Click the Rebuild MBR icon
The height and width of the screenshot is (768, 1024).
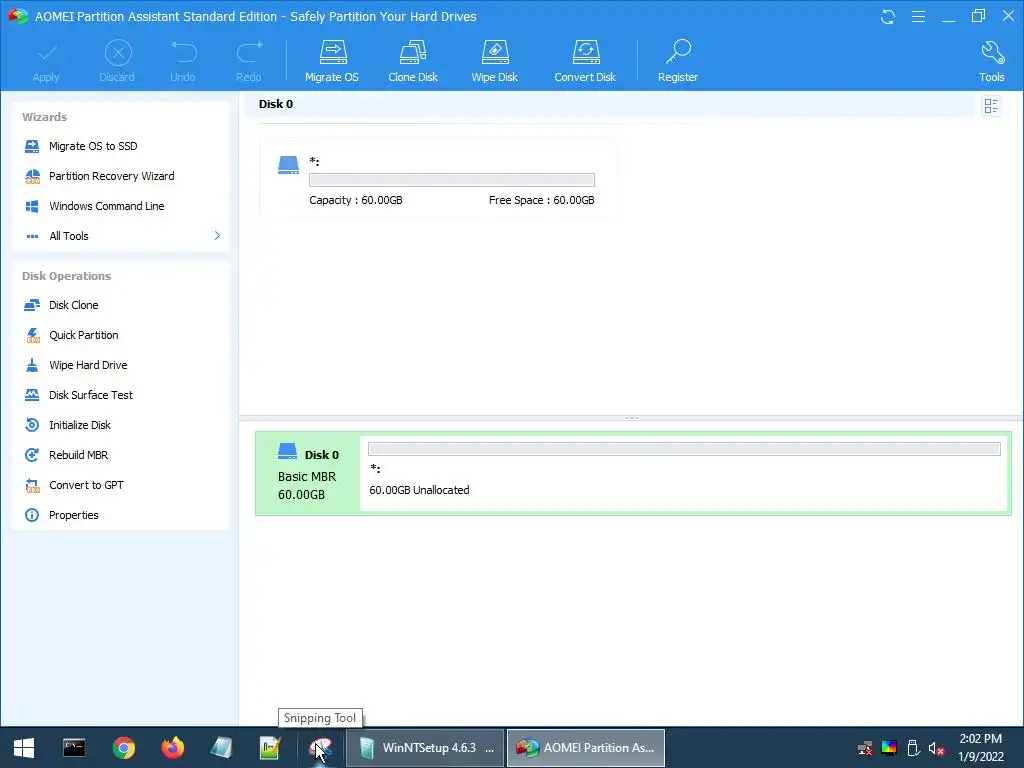pyautogui.click(x=32, y=455)
